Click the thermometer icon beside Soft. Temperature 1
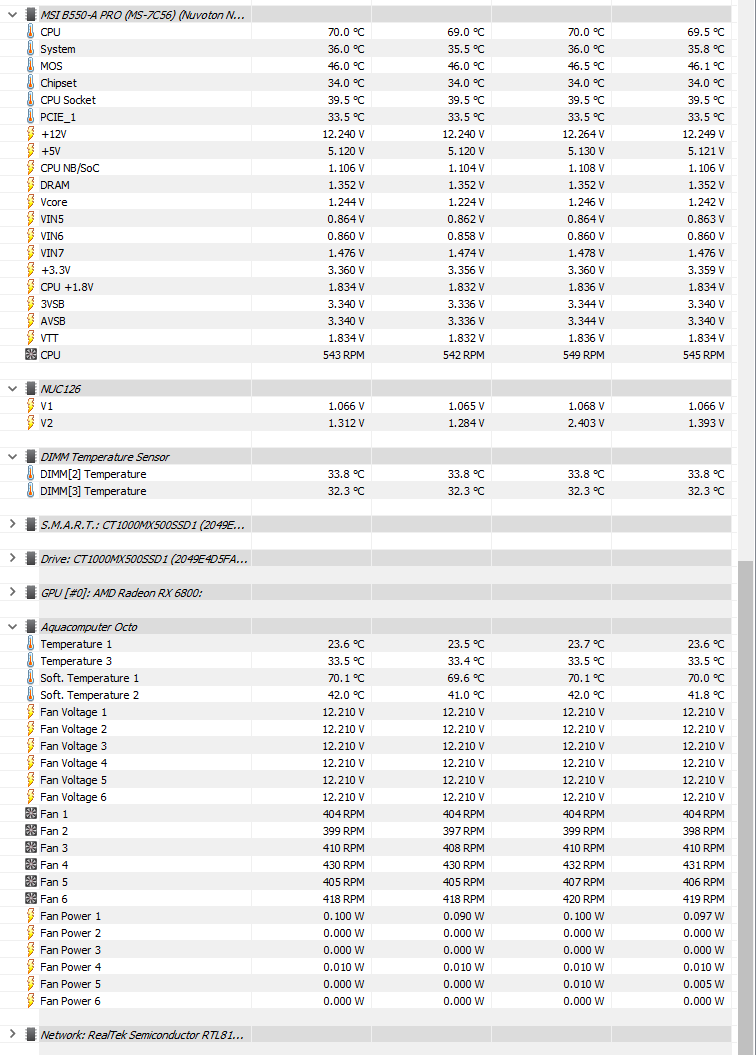The image size is (756, 1055). [x=30, y=678]
